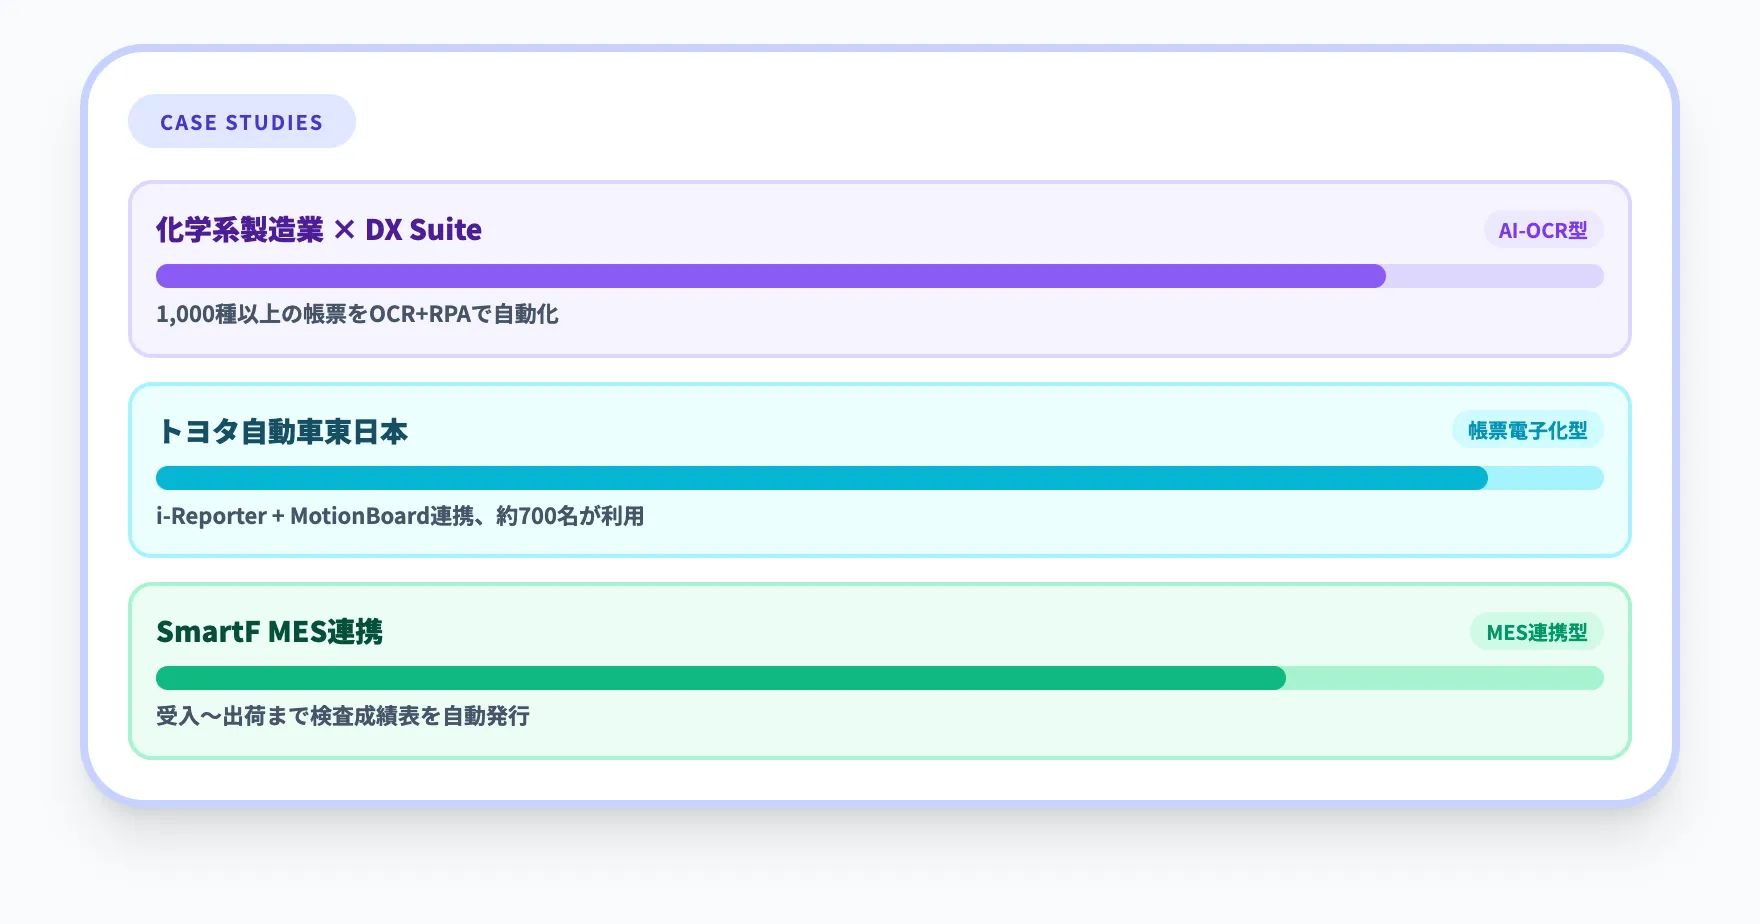This screenshot has height=924, width=1760.
Task: Click the 1,000種以上の帳票 description text
Action: [x=357, y=314]
